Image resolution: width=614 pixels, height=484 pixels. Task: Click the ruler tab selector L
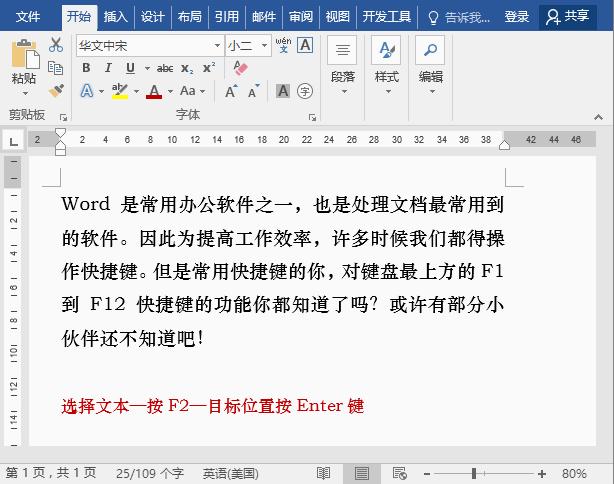pyautogui.click(x=14, y=141)
